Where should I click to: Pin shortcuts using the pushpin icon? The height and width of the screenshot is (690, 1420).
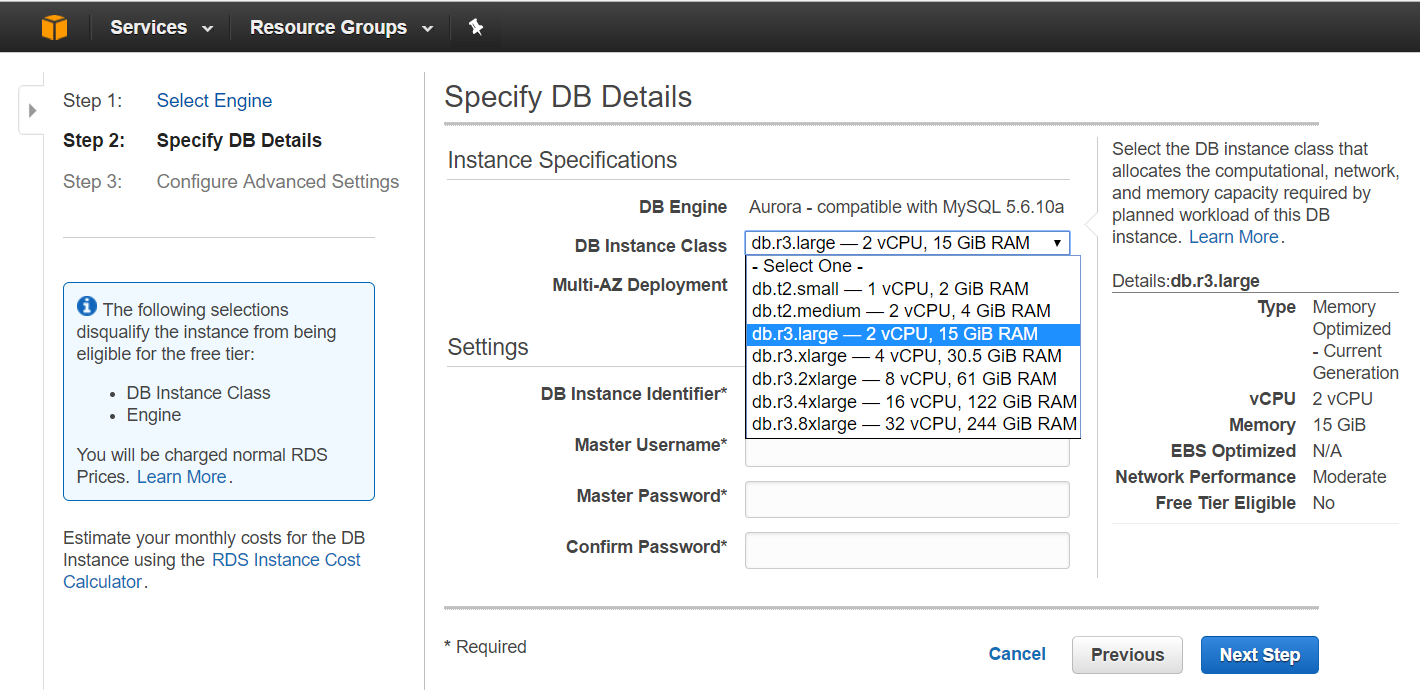pos(476,27)
